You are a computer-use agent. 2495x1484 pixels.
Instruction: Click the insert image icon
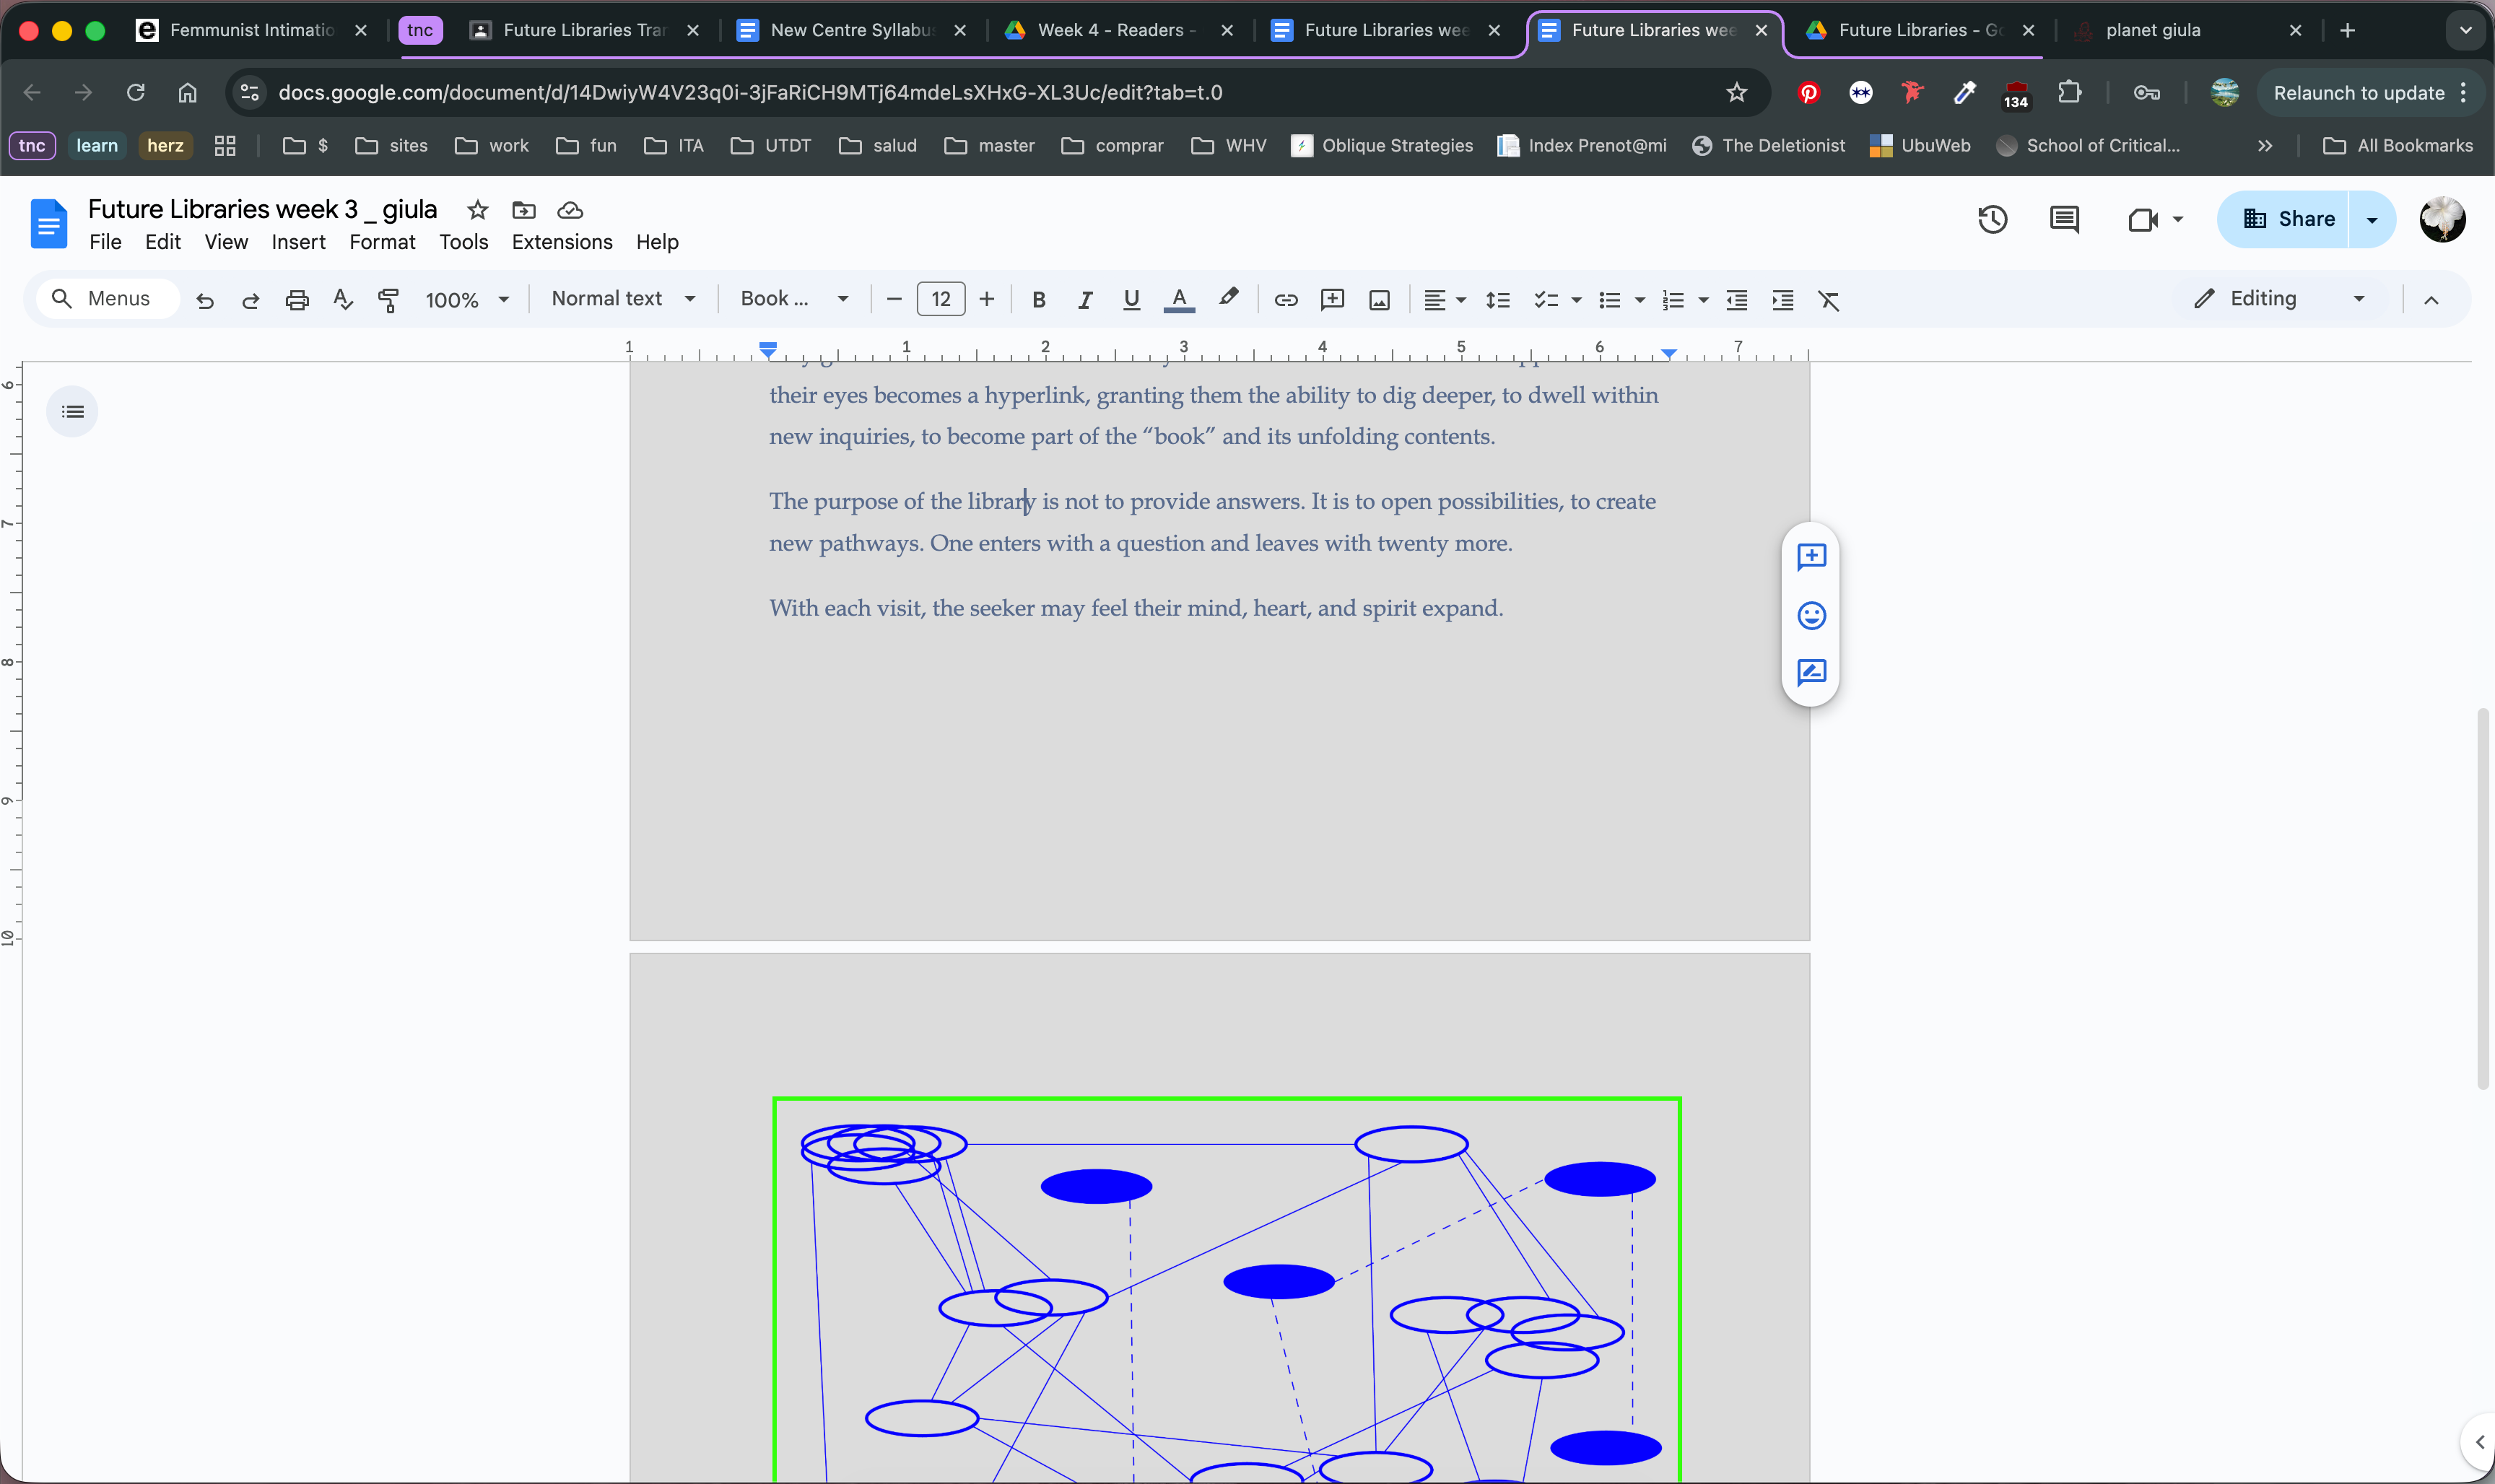[x=1379, y=300]
